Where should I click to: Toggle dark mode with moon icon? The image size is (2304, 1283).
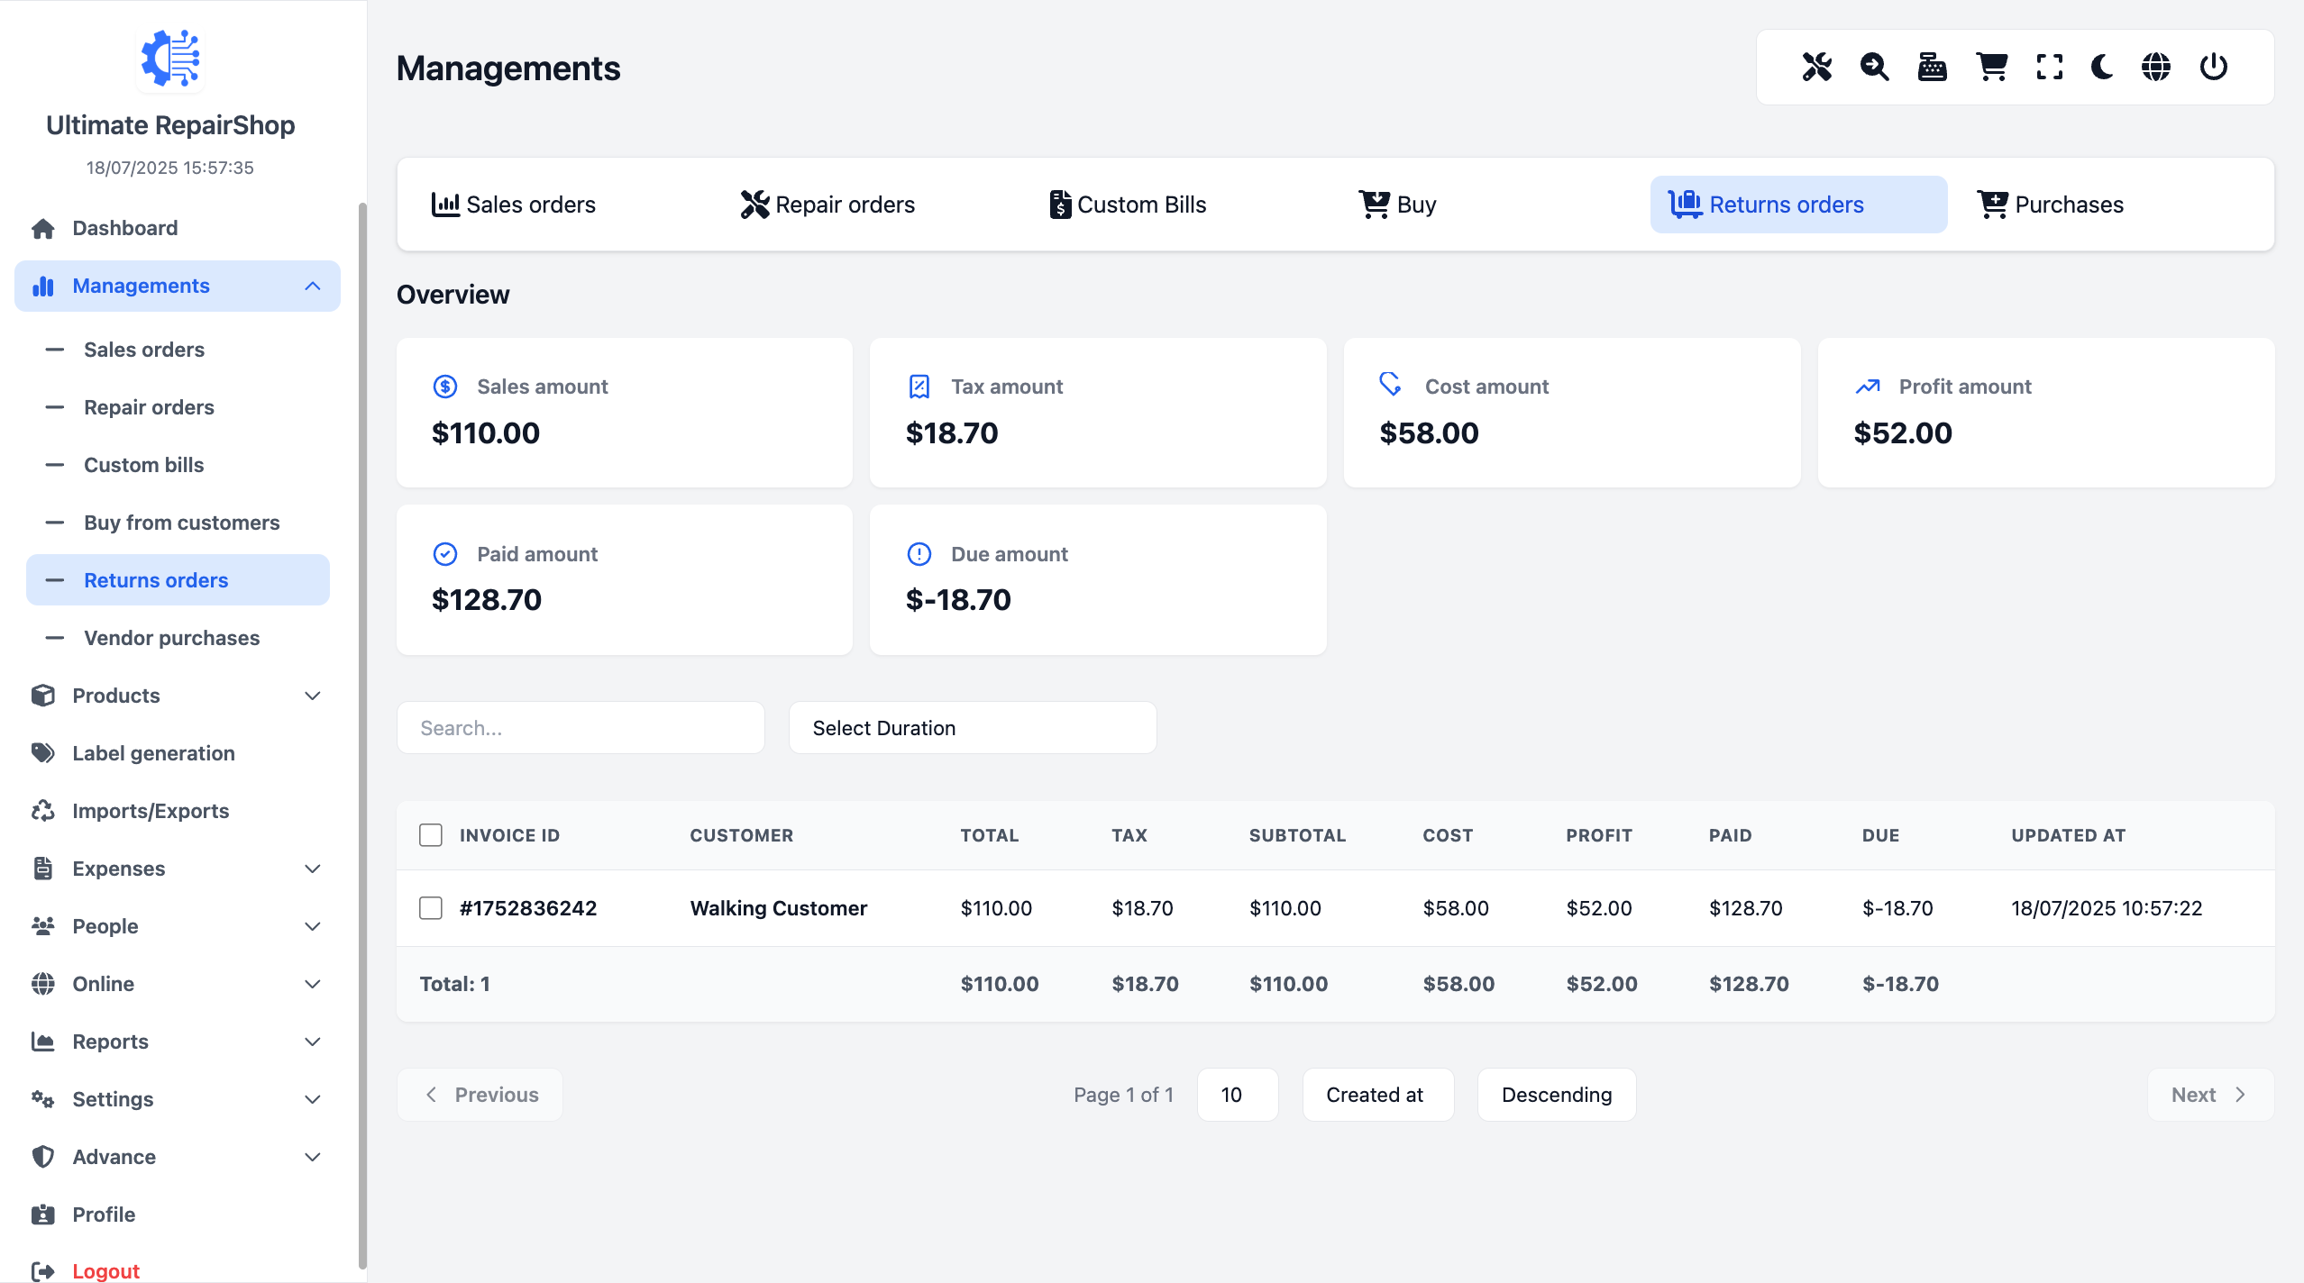tap(2102, 67)
